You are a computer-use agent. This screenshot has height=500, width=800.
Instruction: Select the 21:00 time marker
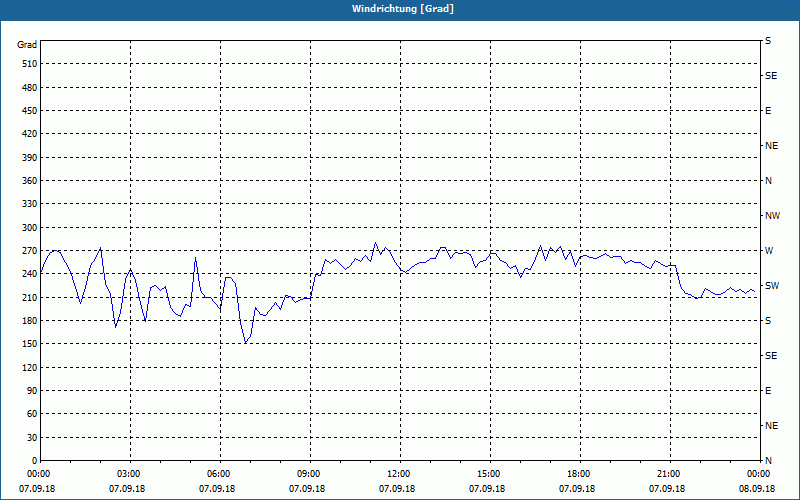(x=669, y=474)
